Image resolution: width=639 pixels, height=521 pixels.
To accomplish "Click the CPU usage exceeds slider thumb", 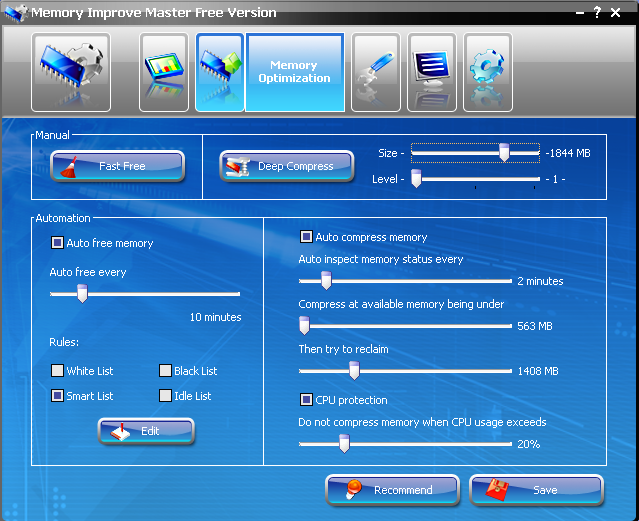I will pyautogui.click(x=344, y=444).
